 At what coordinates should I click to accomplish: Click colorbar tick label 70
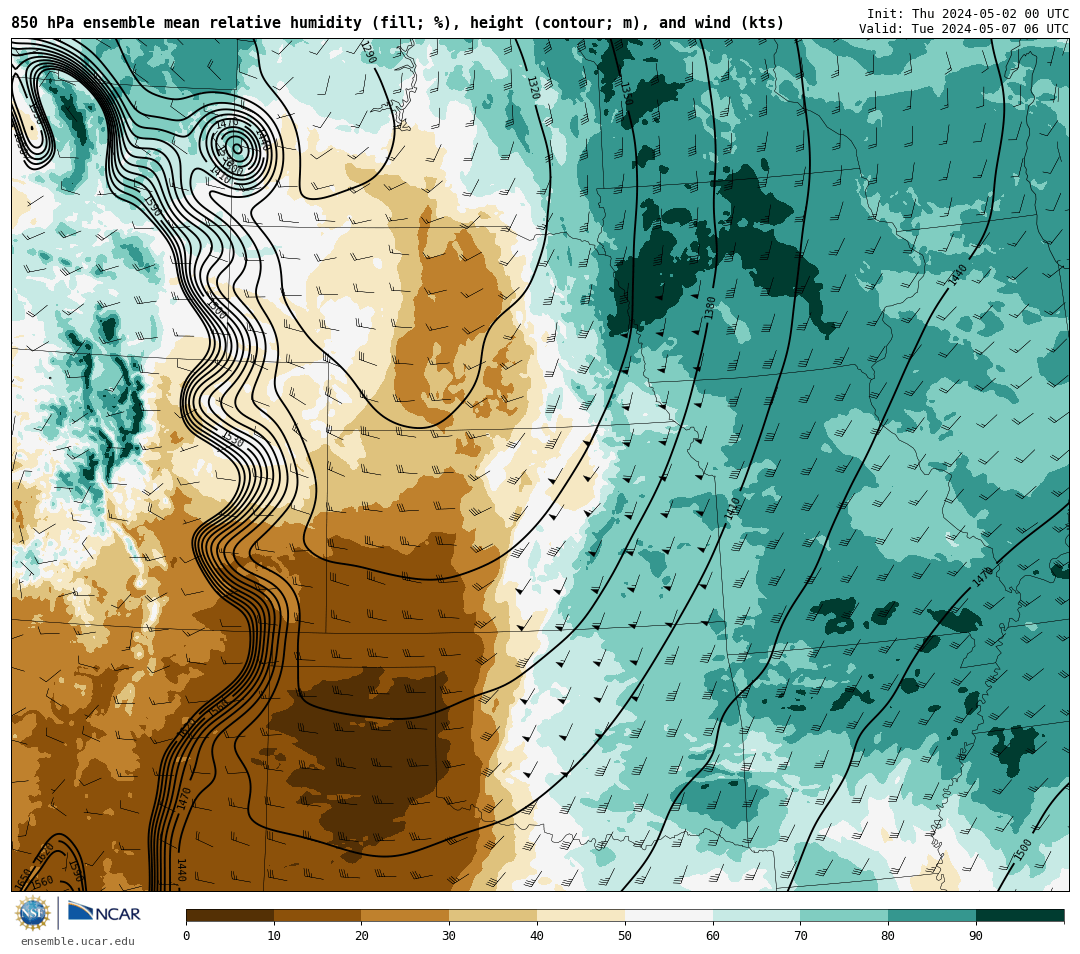[800, 935]
